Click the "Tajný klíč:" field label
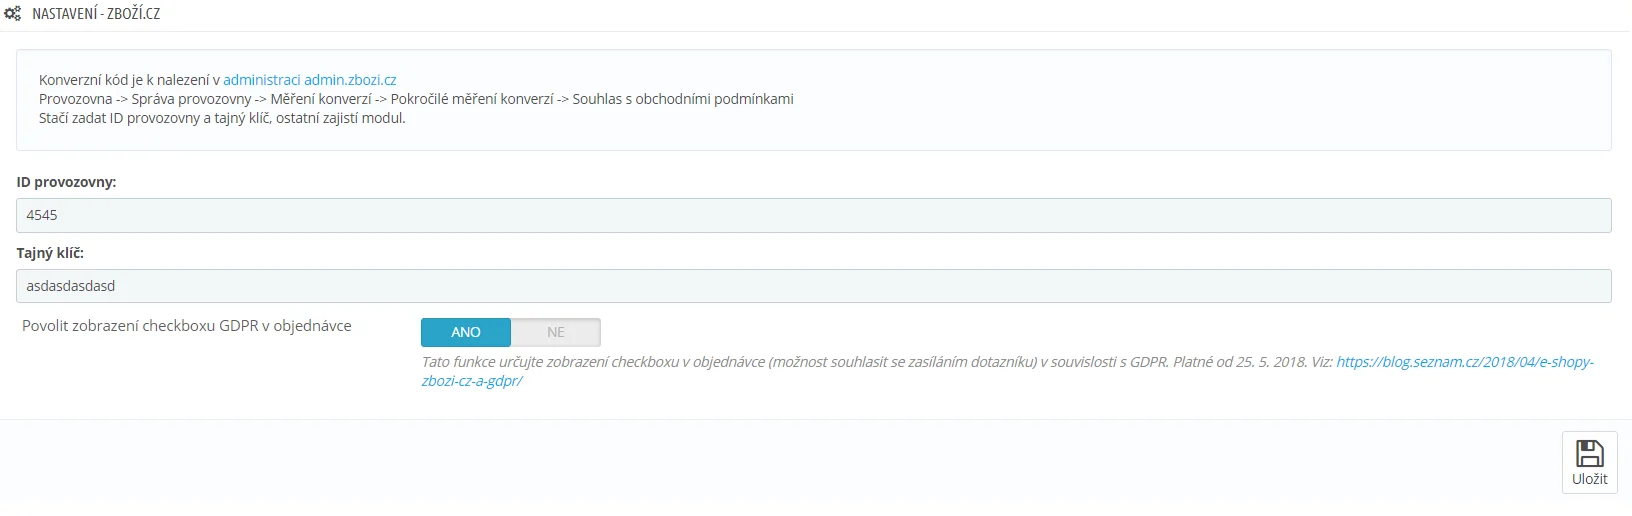 coord(50,253)
